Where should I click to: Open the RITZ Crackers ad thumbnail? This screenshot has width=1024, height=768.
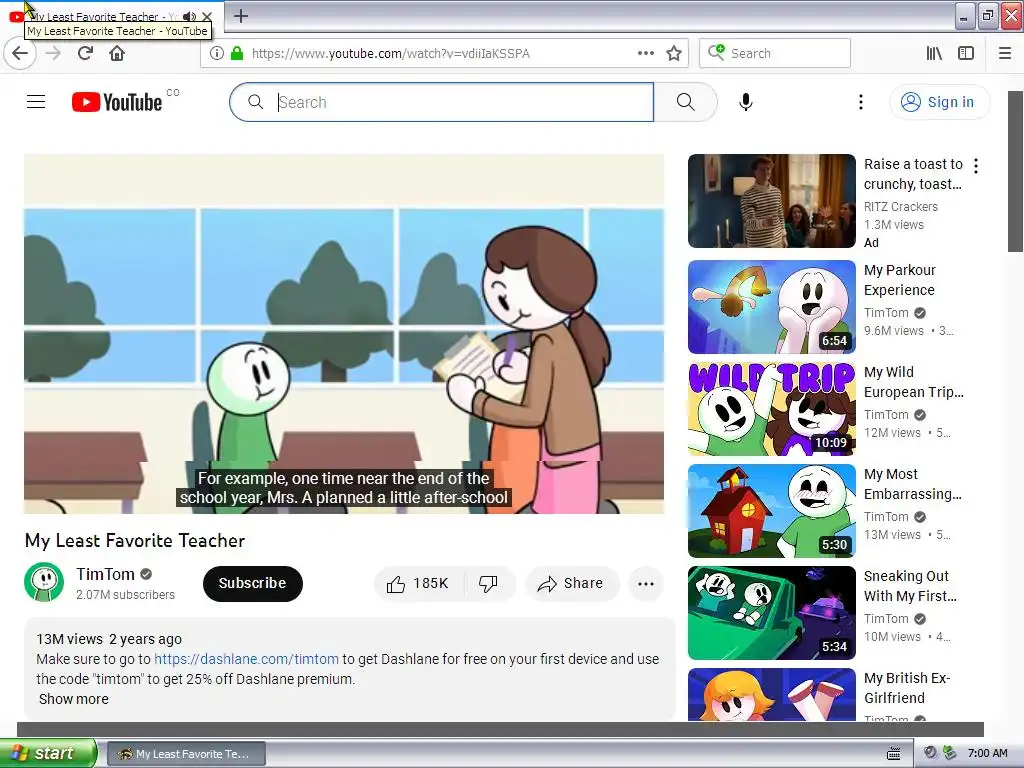click(771, 201)
